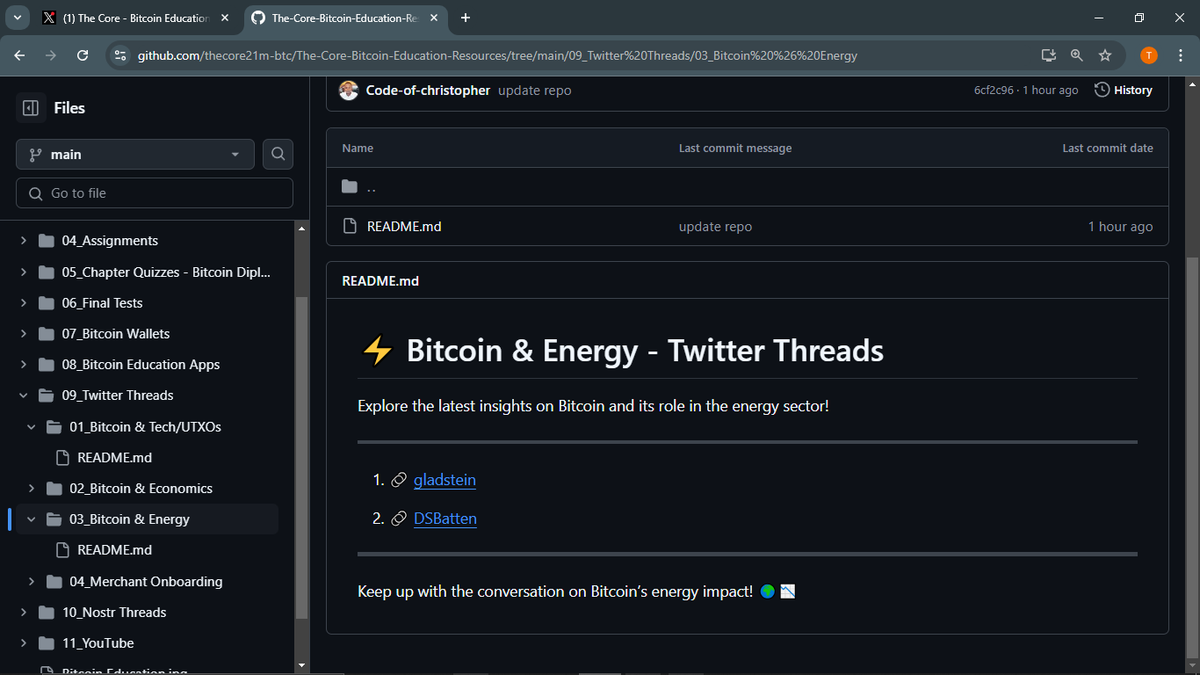Click the 04_Assignments folder icon
1200x675 pixels.
click(x=46, y=241)
